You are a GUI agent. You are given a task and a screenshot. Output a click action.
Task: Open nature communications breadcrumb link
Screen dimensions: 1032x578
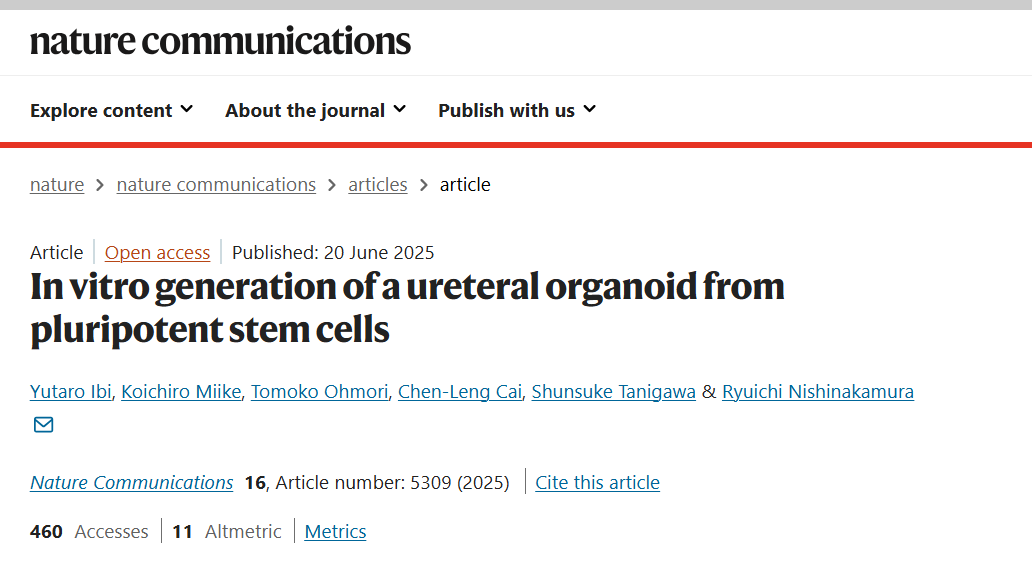[216, 184]
